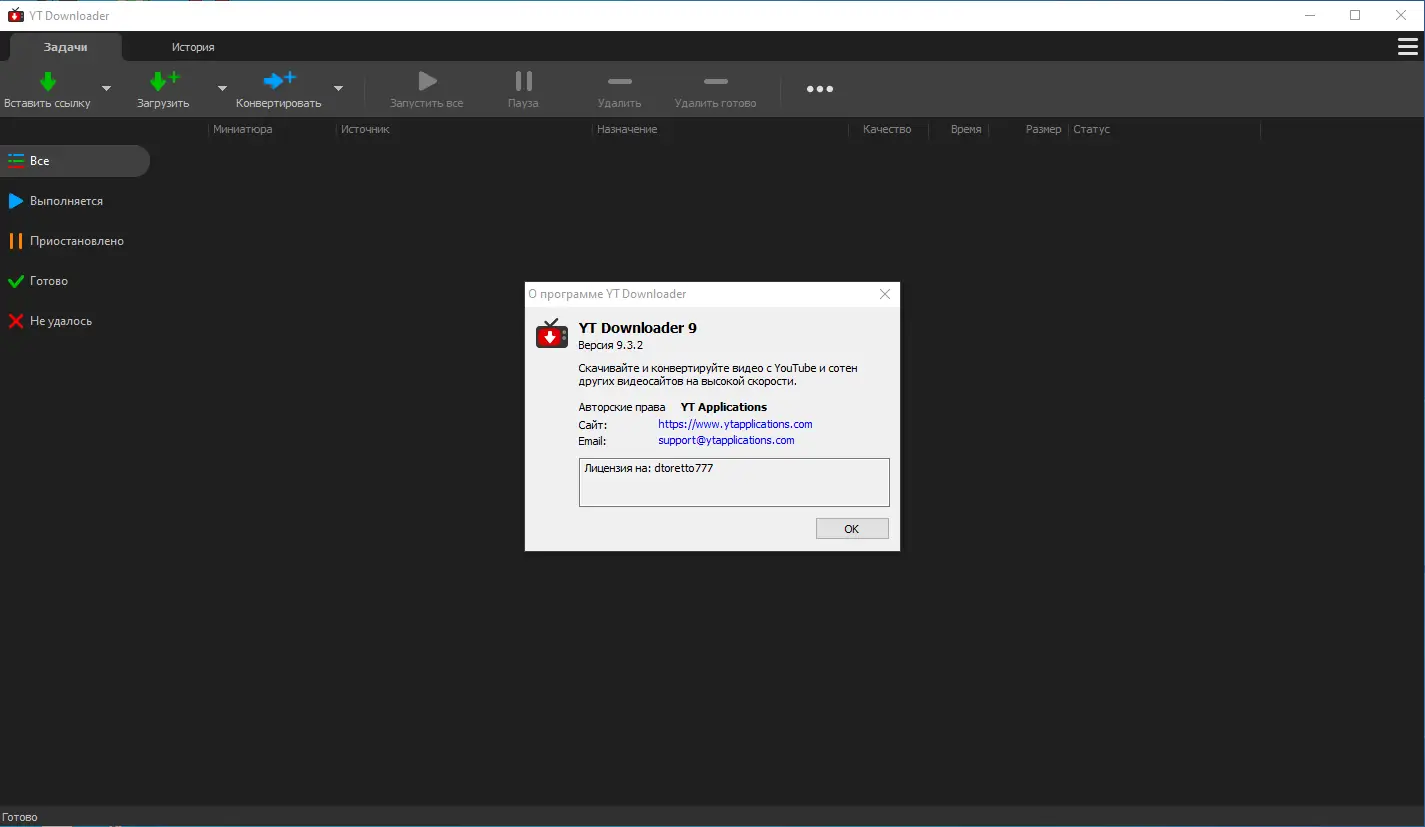Click the dtoretto777 license text field
The width and height of the screenshot is (1425, 827).
pyautogui.click(x=733, y=482)
